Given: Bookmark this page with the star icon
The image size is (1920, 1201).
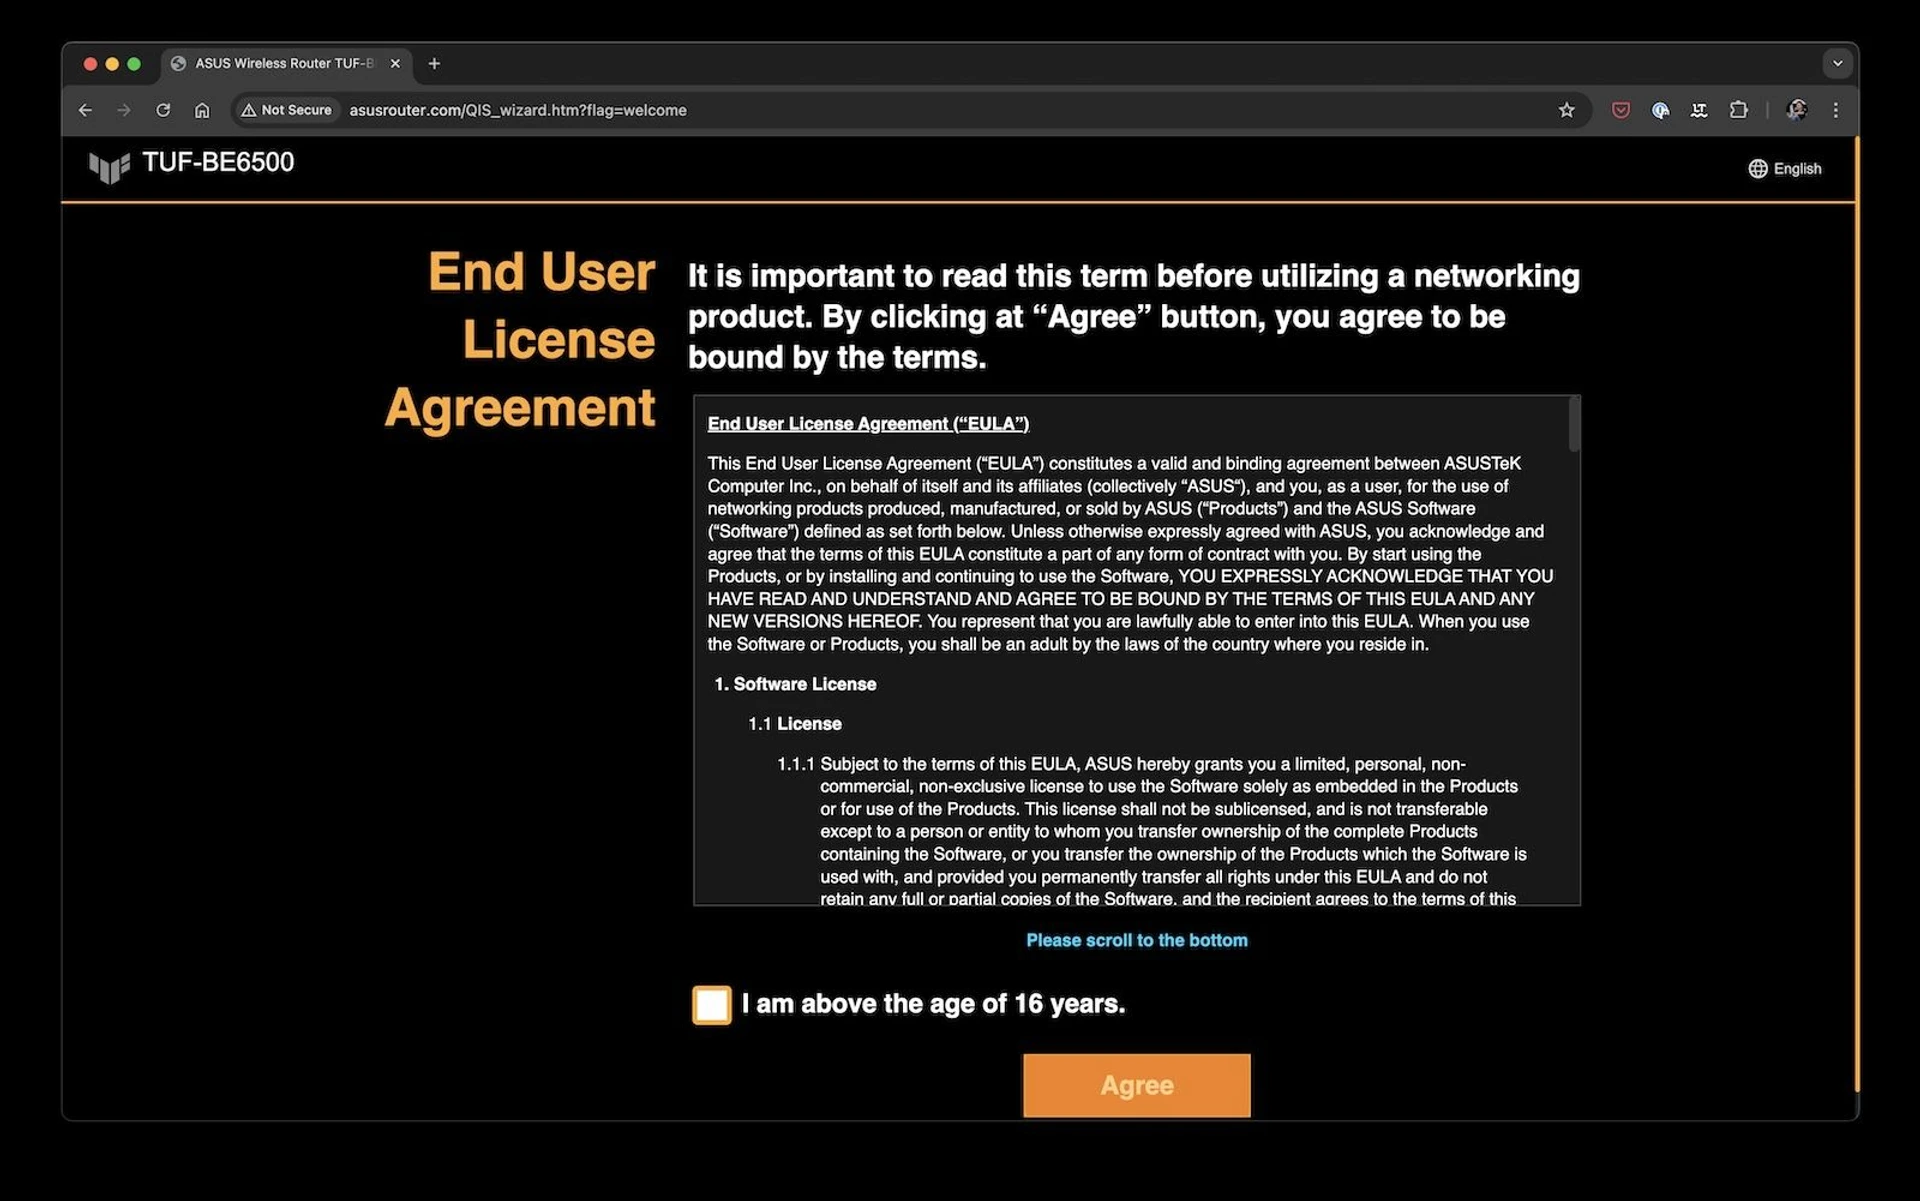Looking at the screenshot, I should coord(1566,110).
